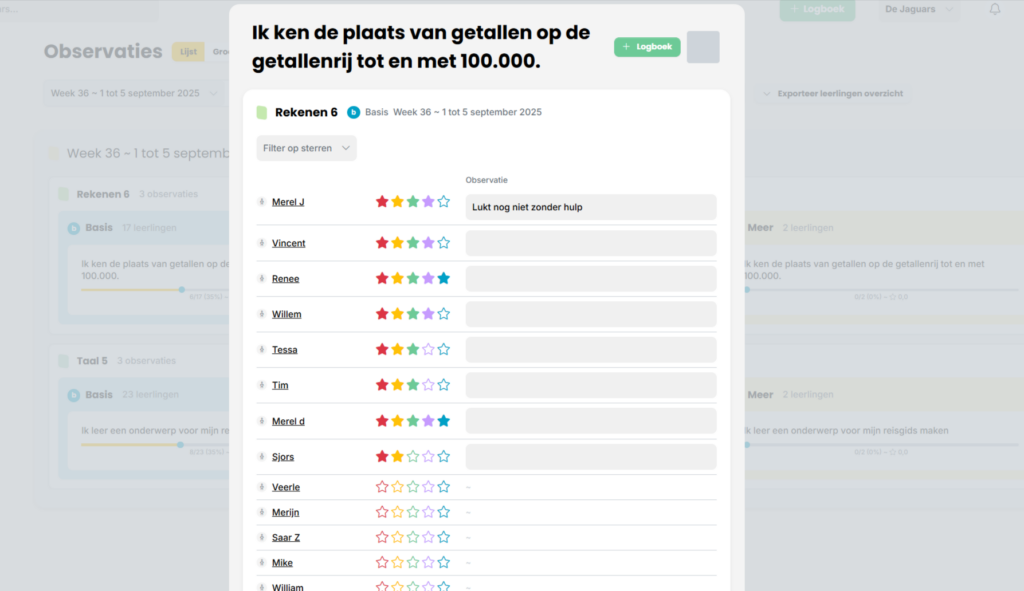
Task: Toggle Saar Z's third green star
Action: [413, 537]
